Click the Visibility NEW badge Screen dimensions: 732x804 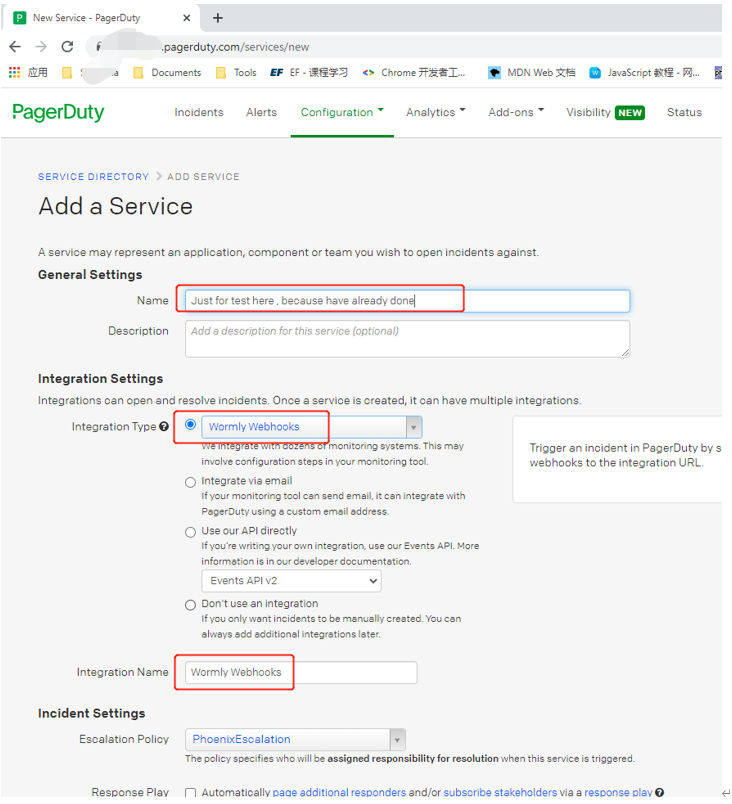click(x=631, y=112)
